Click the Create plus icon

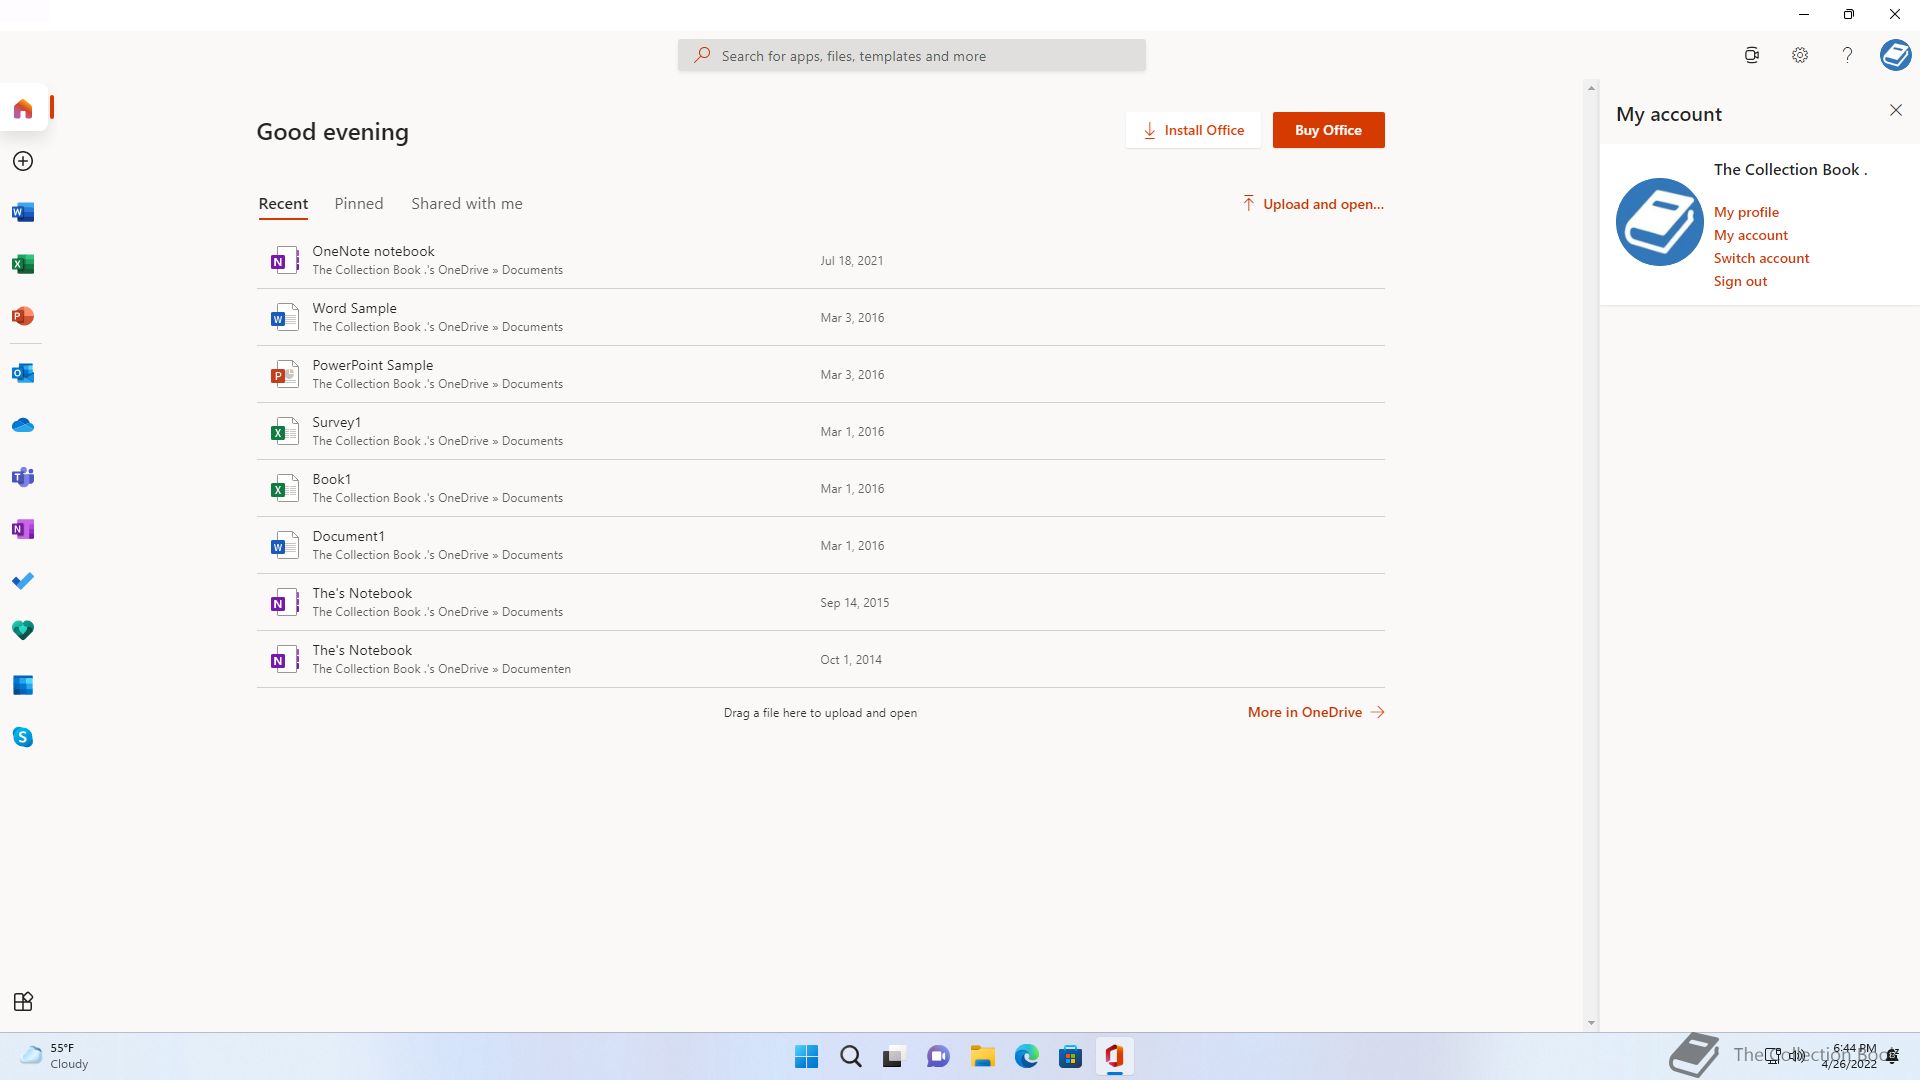pos(23,161)
